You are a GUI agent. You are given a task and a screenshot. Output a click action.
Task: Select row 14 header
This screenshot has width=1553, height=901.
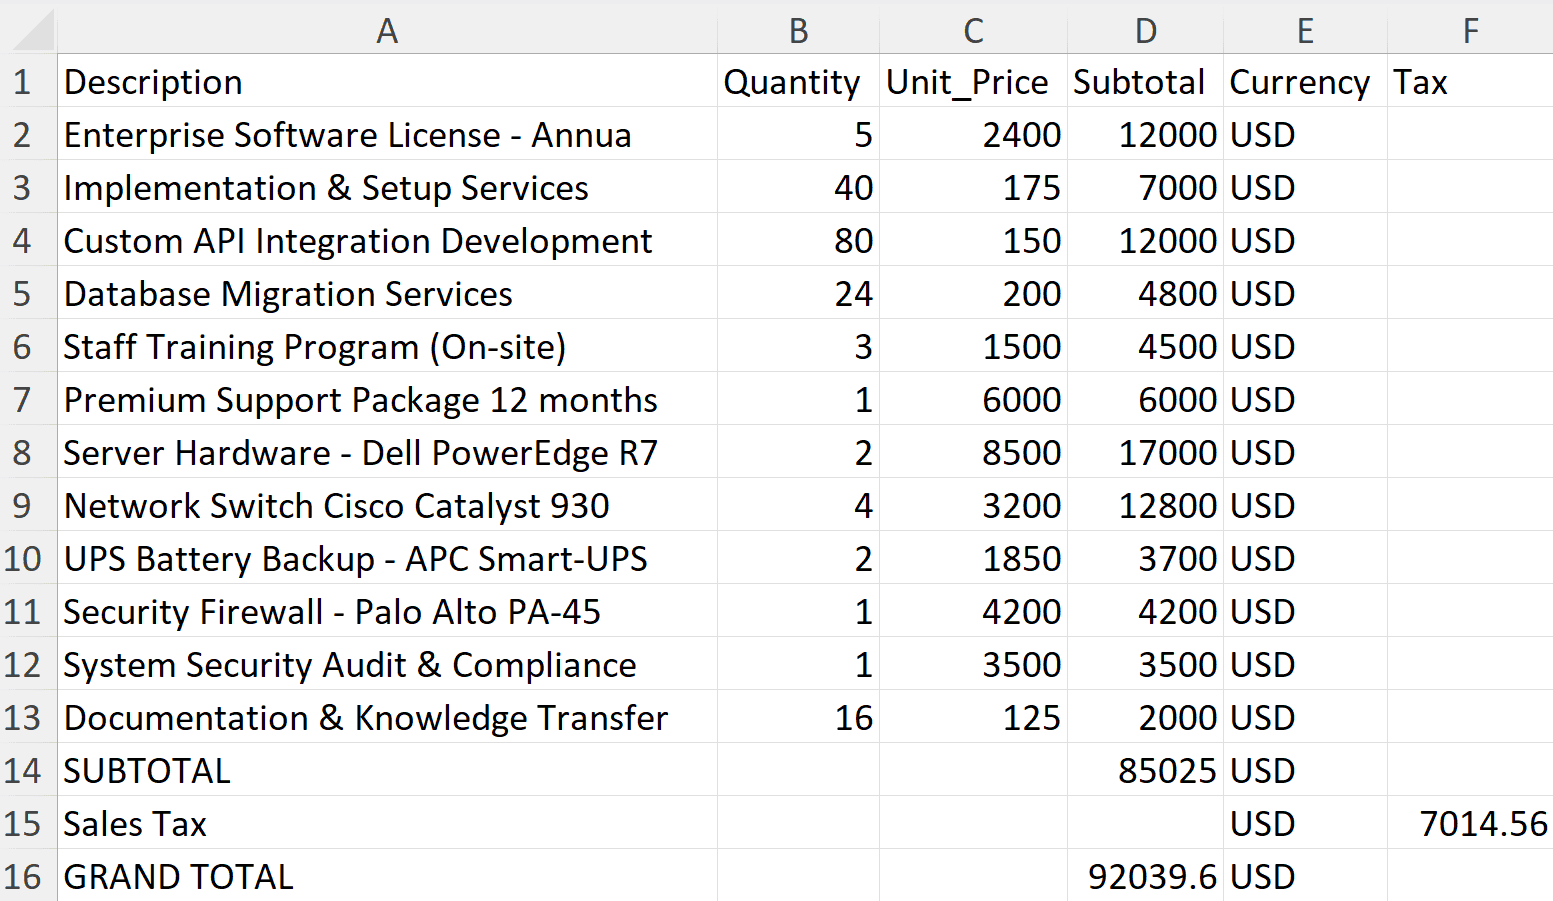(29, 770)
